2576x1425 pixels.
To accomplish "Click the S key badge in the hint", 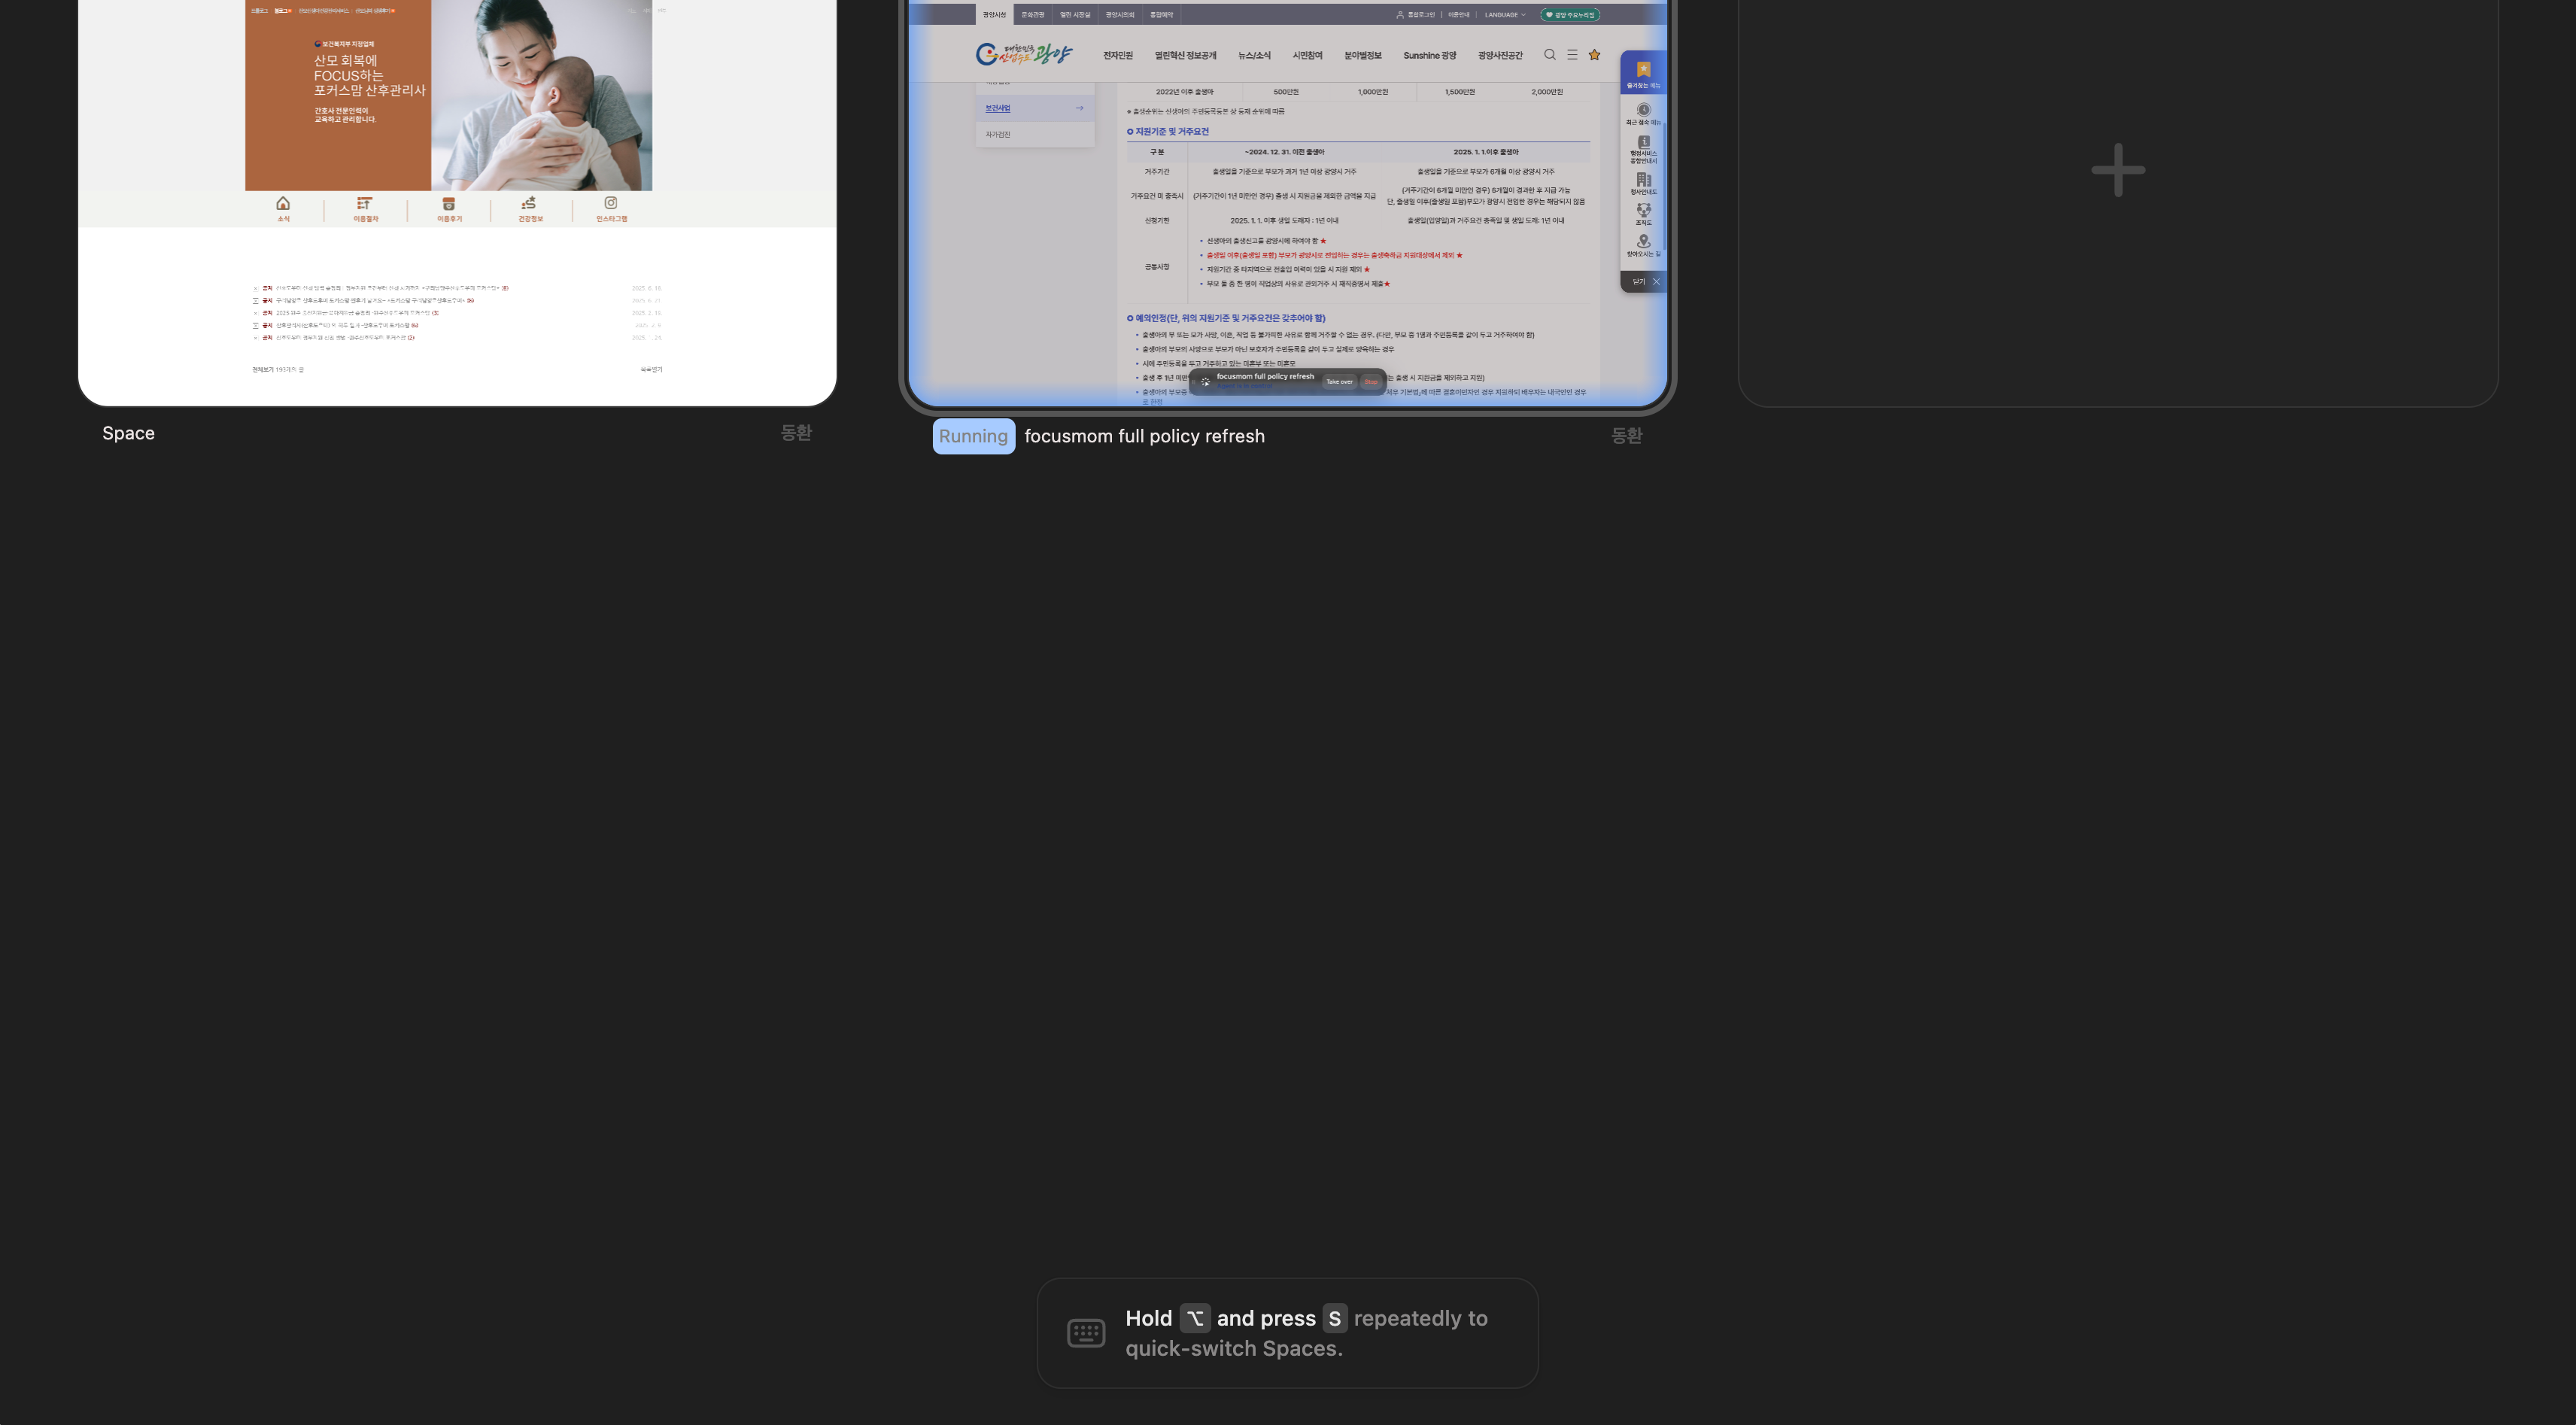I will click(1334, 1318).
